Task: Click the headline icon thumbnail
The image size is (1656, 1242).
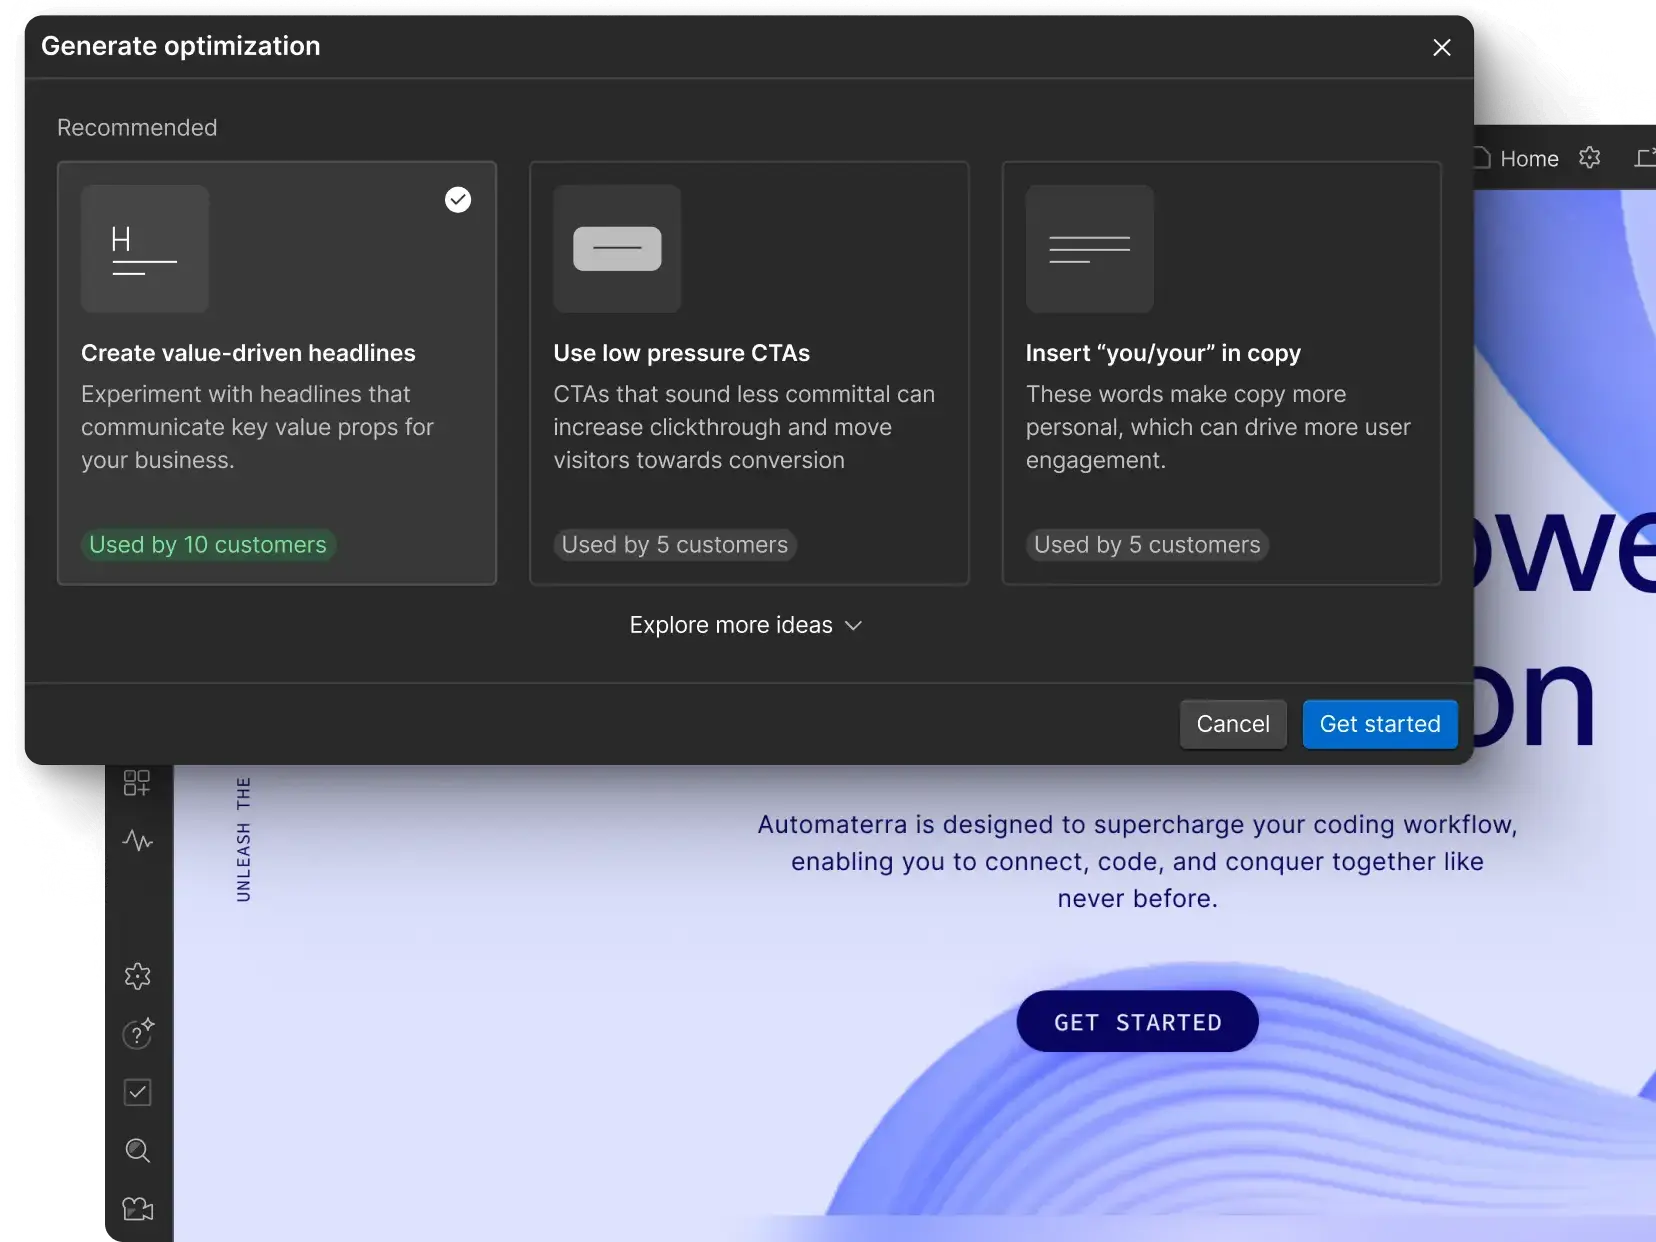Action: (x=145, y=249)
